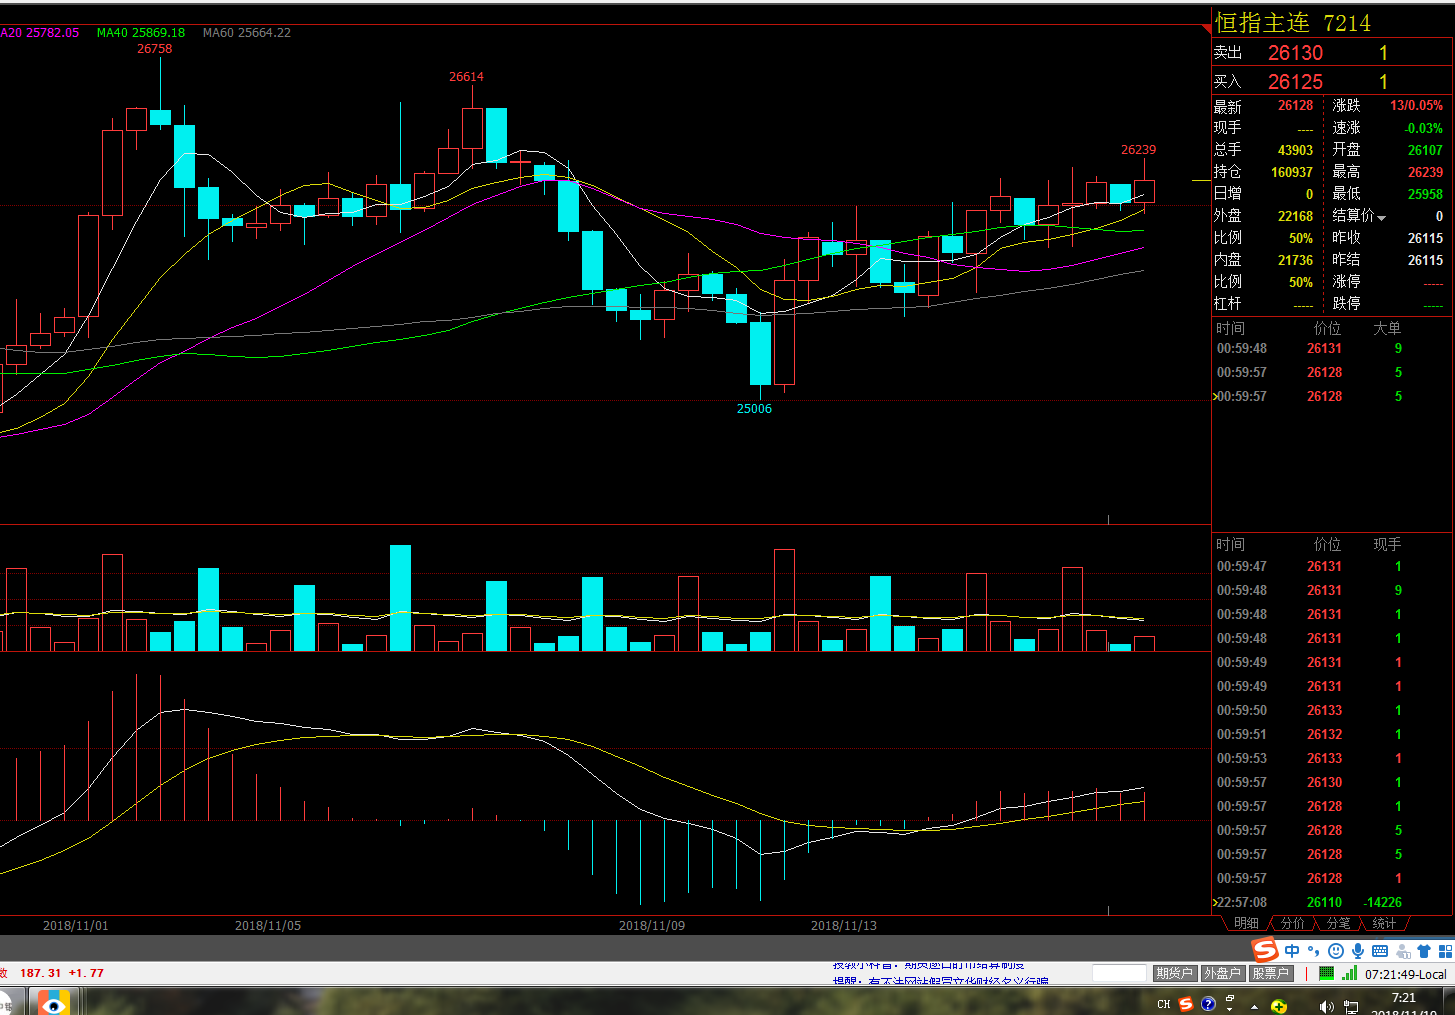Click the green signal strength bars icon
The width and height of the screenshot is (1455, 1015).
tap(1350, 973)
